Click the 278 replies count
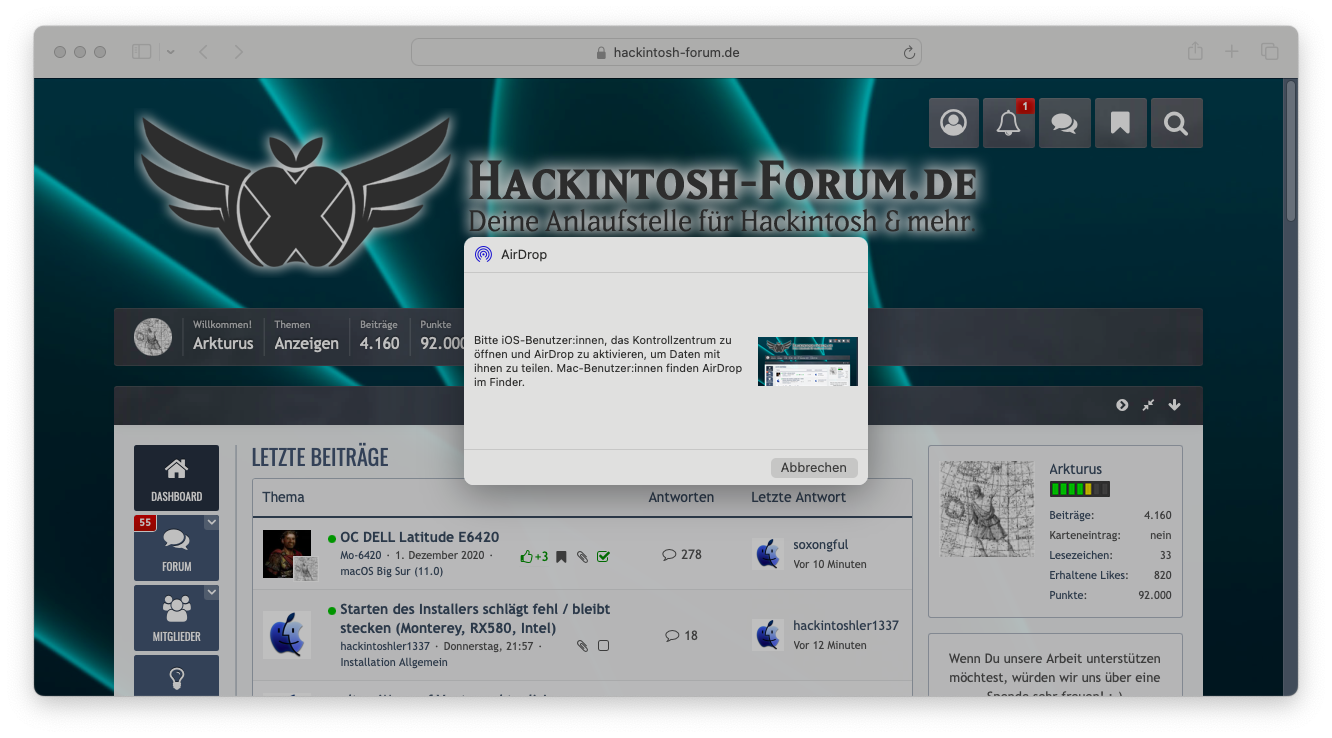This screenshot has height=738, width=1332. point(682,554)
